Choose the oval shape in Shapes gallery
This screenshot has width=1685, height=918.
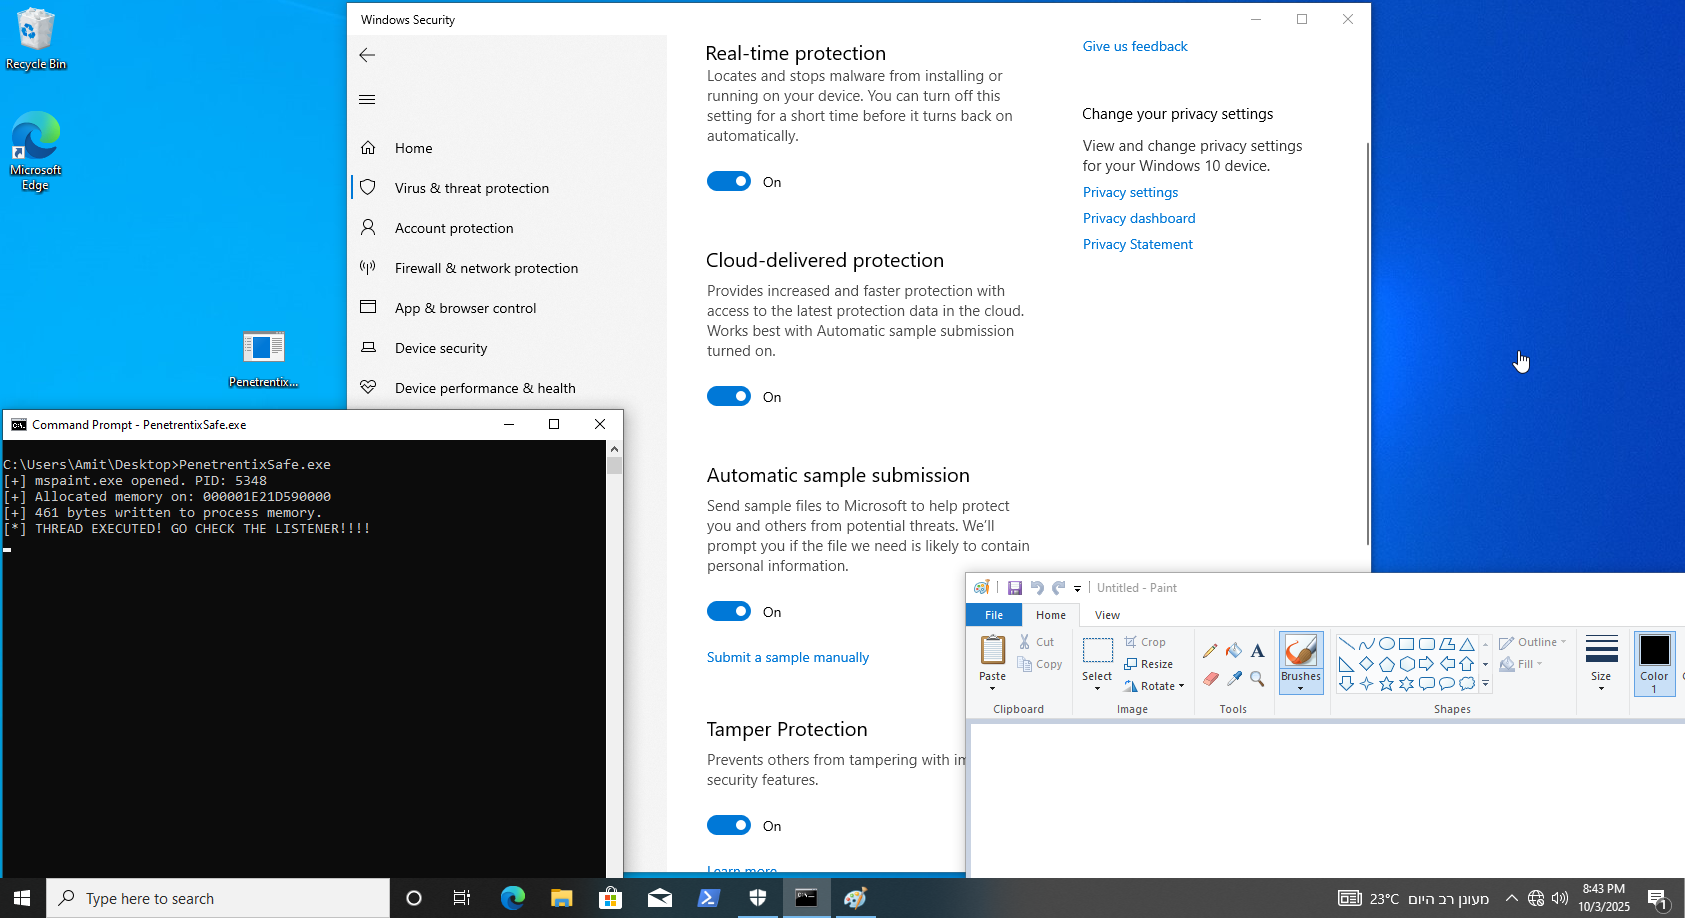pyautogui.click(x=1388, y=643)
